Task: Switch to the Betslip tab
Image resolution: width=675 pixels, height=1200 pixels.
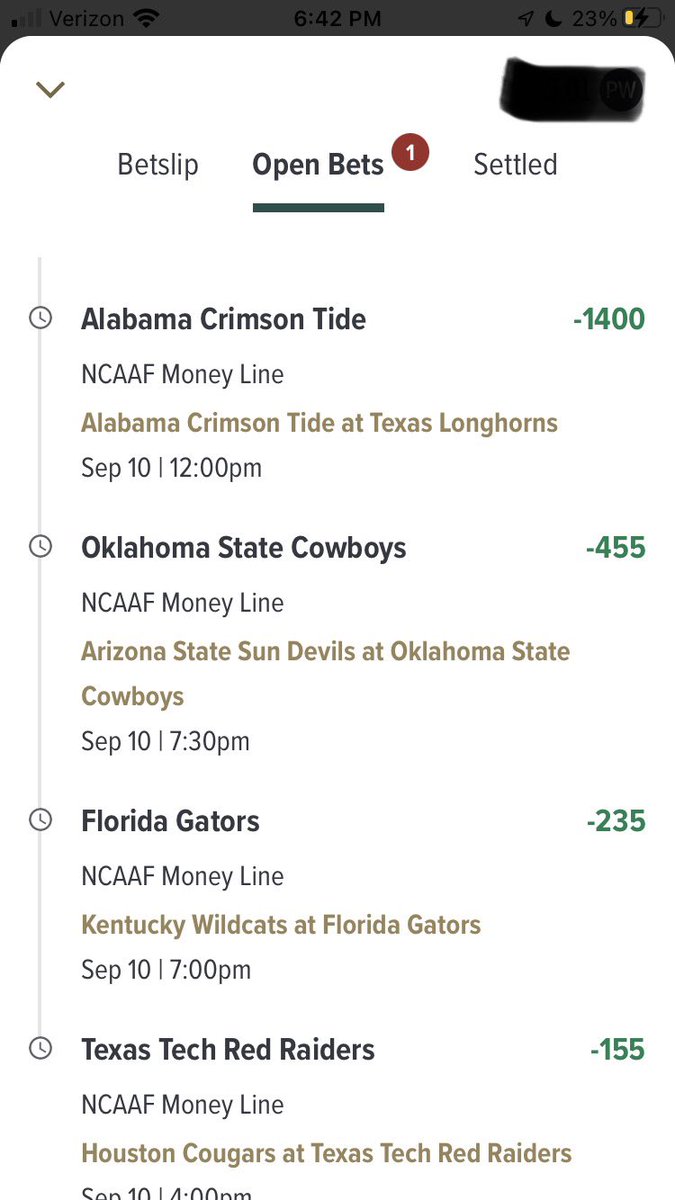Action: [158, 164]
